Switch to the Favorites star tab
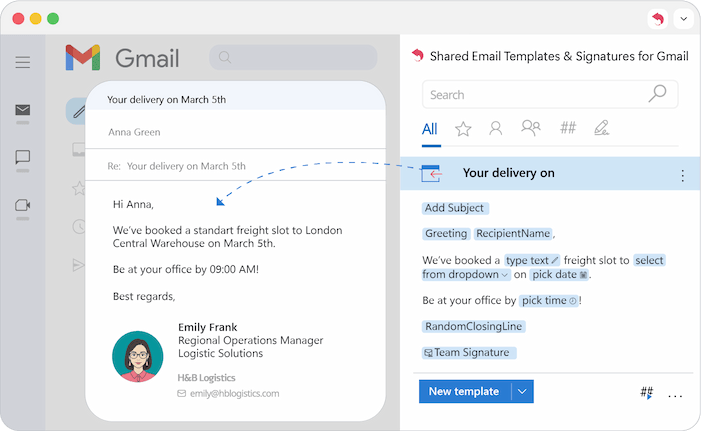This screenshot has height=431, width=701. [463, 129]
